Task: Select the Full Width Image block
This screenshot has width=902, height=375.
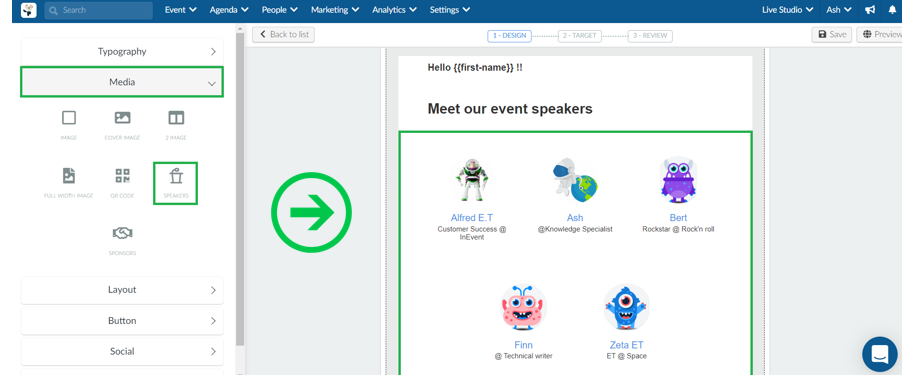Action: tap(68, 183)
